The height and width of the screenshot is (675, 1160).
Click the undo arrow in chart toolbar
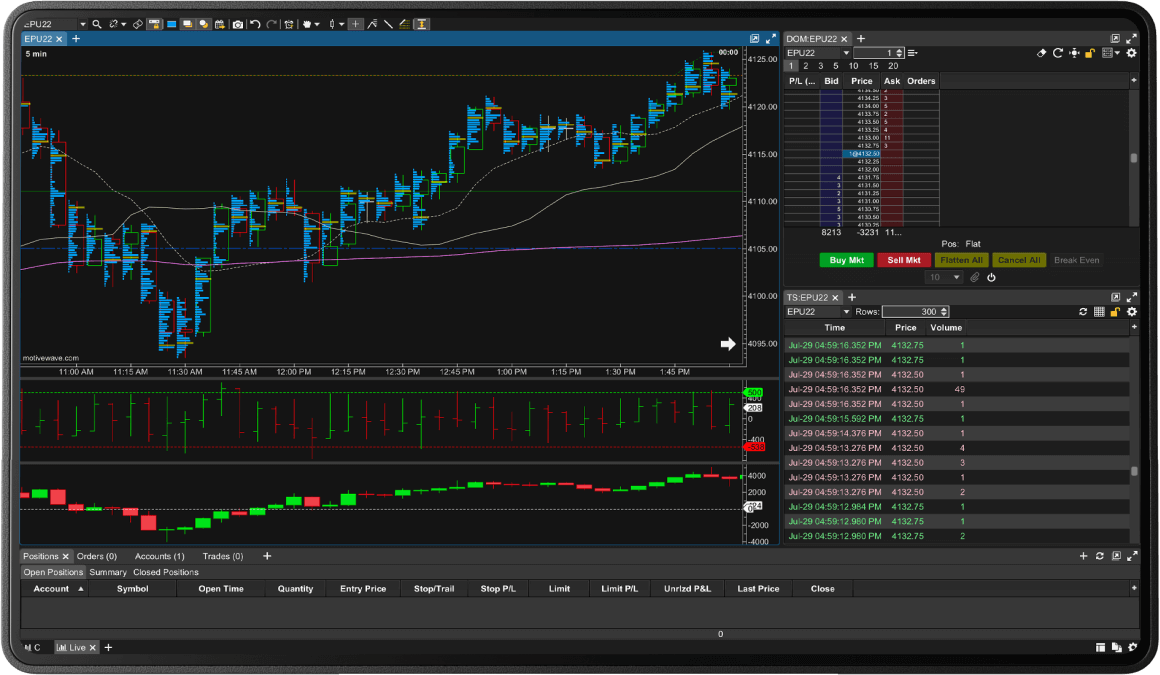pyautogui.click(x=255, y=24)
